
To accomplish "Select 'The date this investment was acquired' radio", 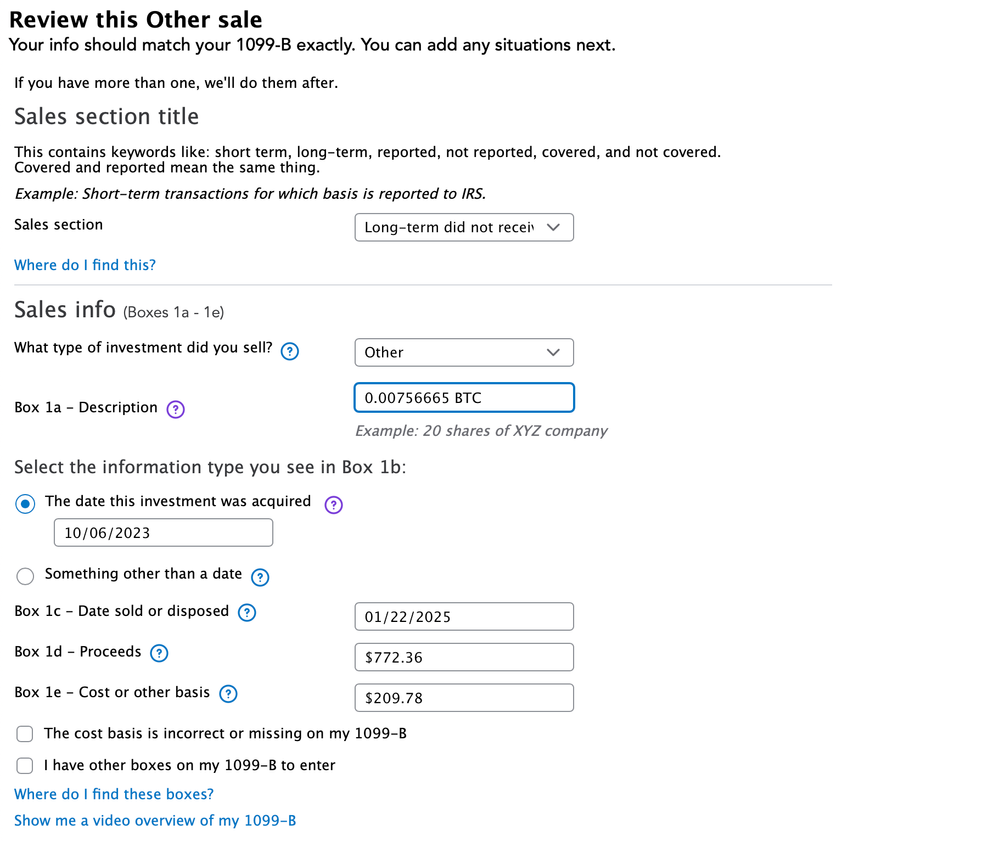I will pos(26,504).
